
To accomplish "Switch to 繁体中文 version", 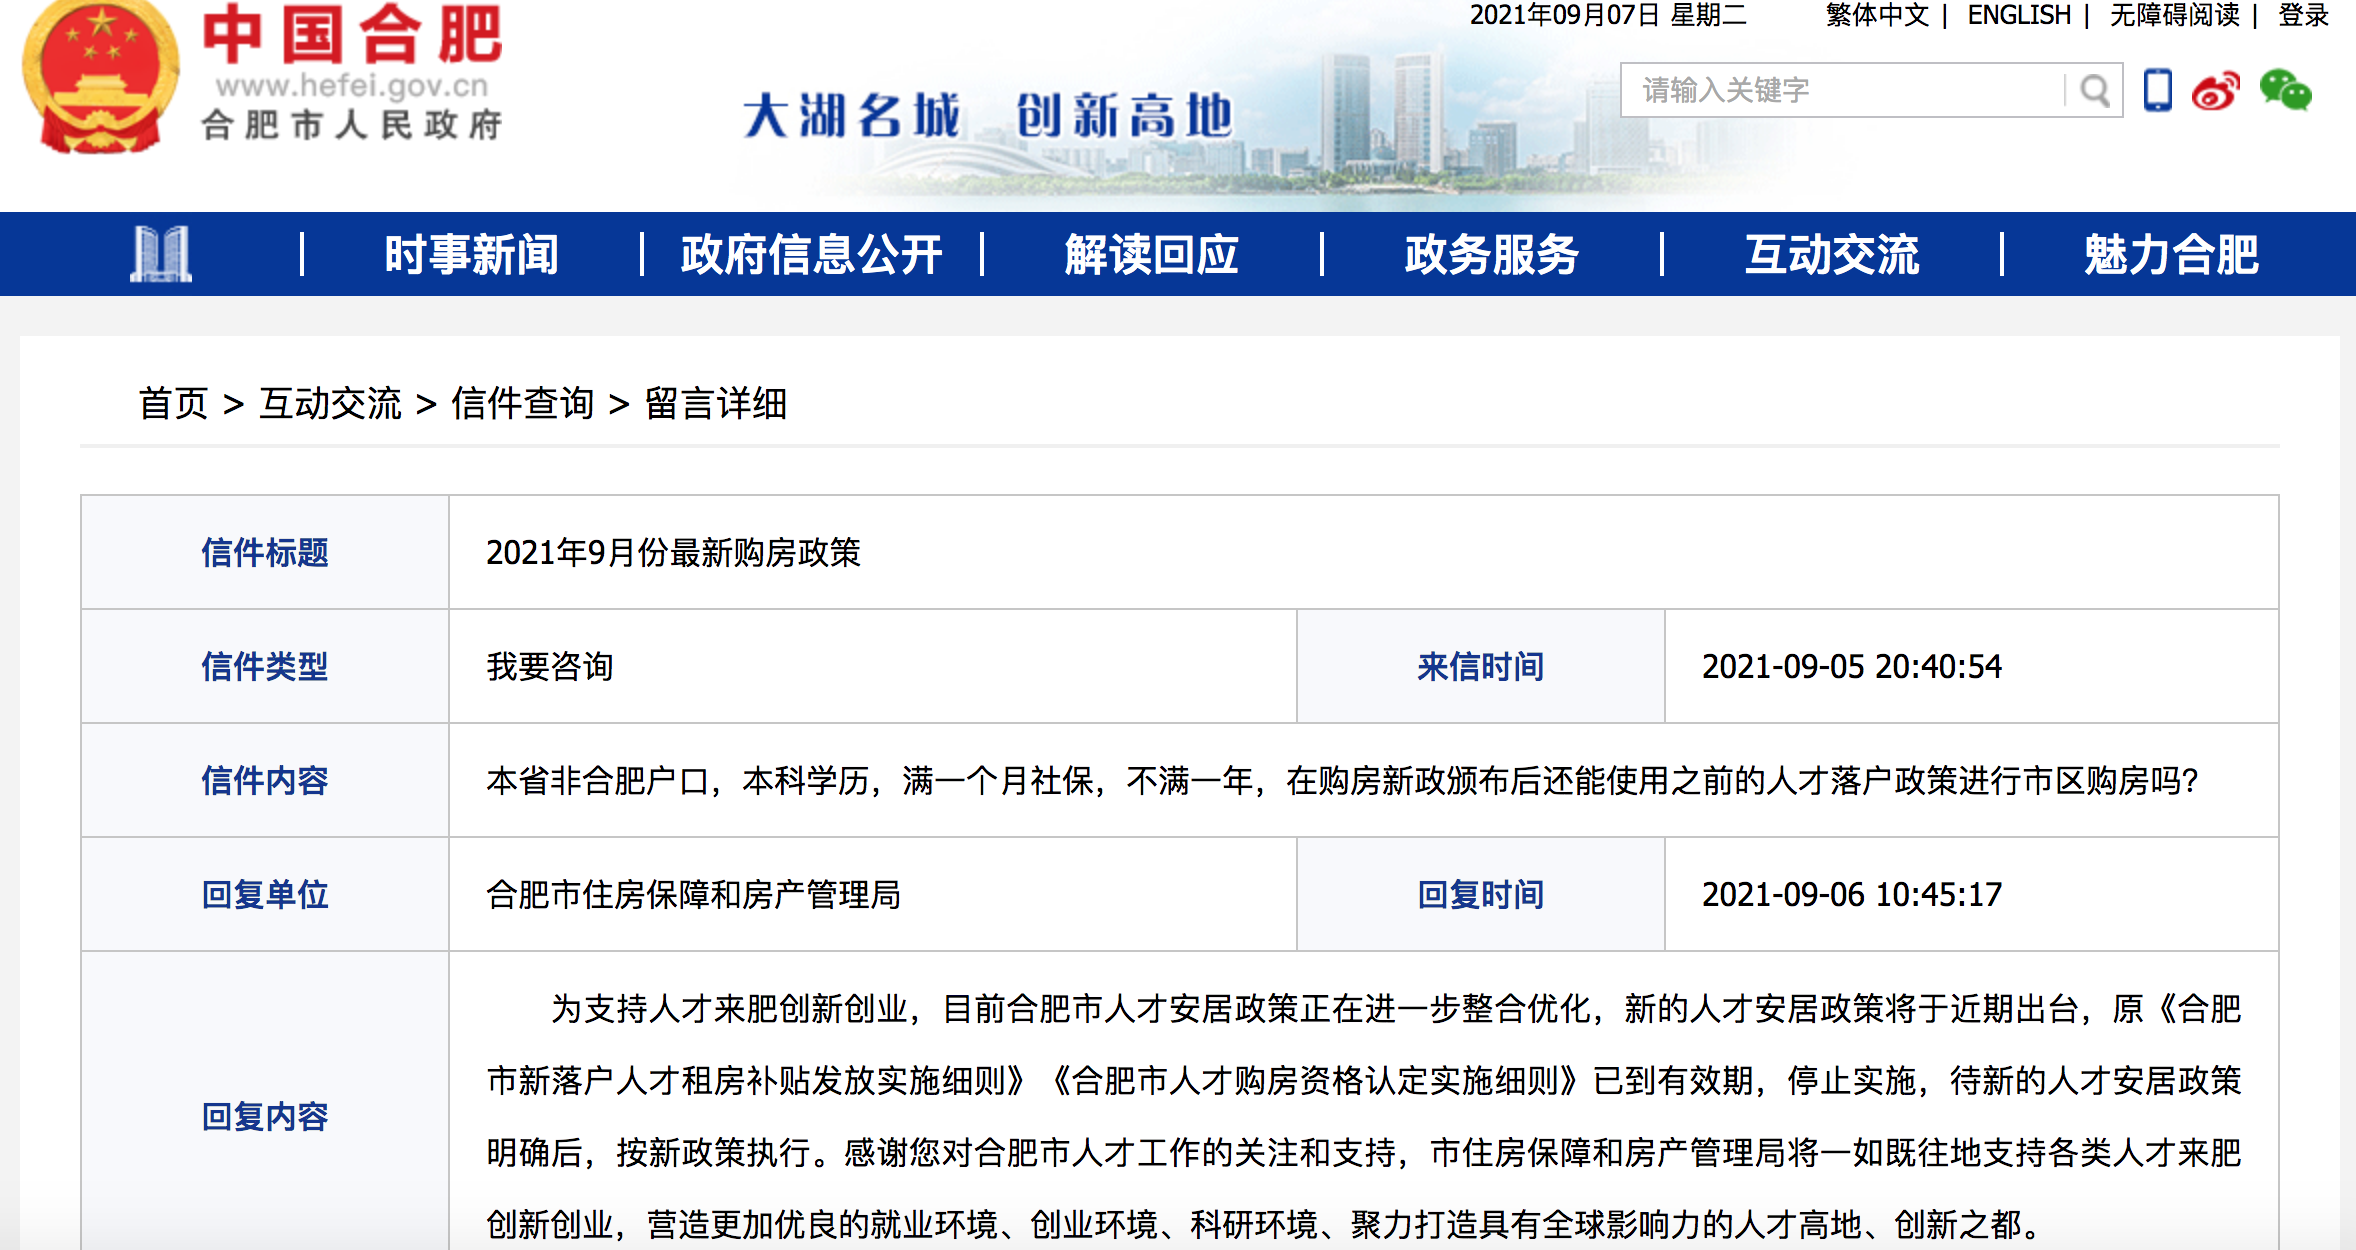I will (x=1877, y=15).
